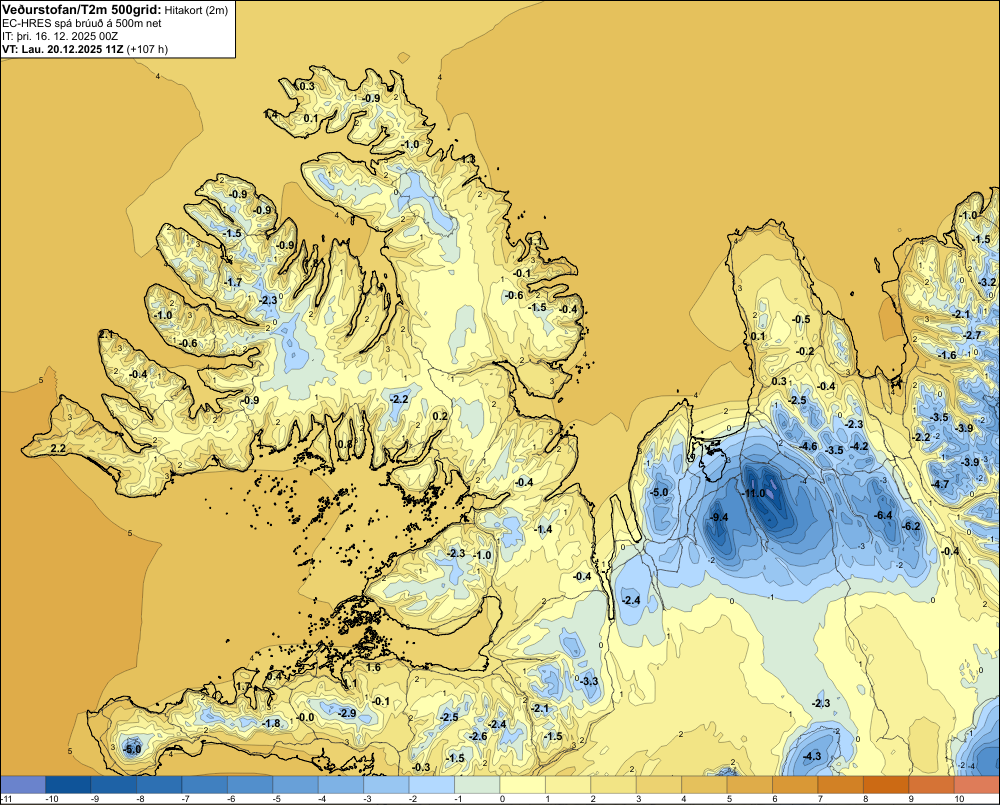The width and height of the screenshot is (1000, 805).
Task: Click the '-4.6' temperature label
Action: tap(808, 446)
